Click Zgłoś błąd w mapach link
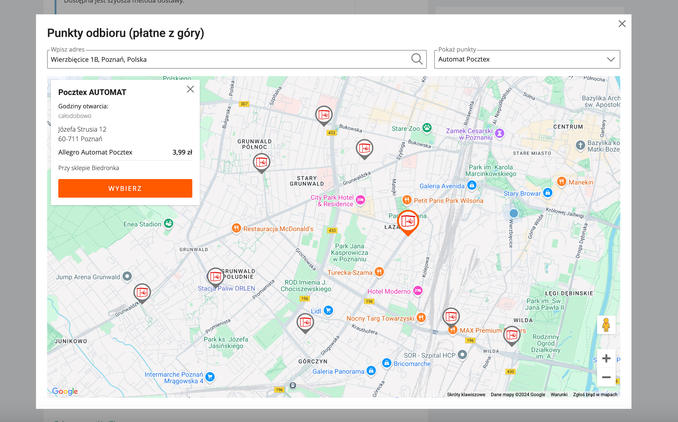 pos(595,394)
